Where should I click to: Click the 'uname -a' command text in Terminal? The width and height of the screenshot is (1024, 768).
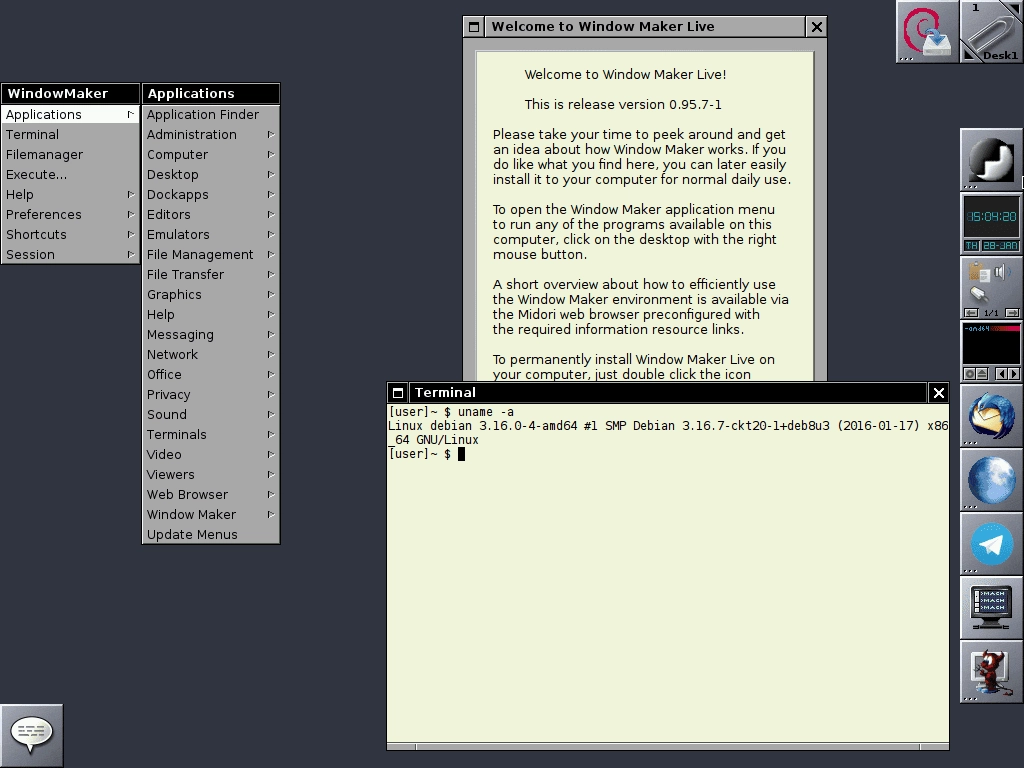coord(486,412)
